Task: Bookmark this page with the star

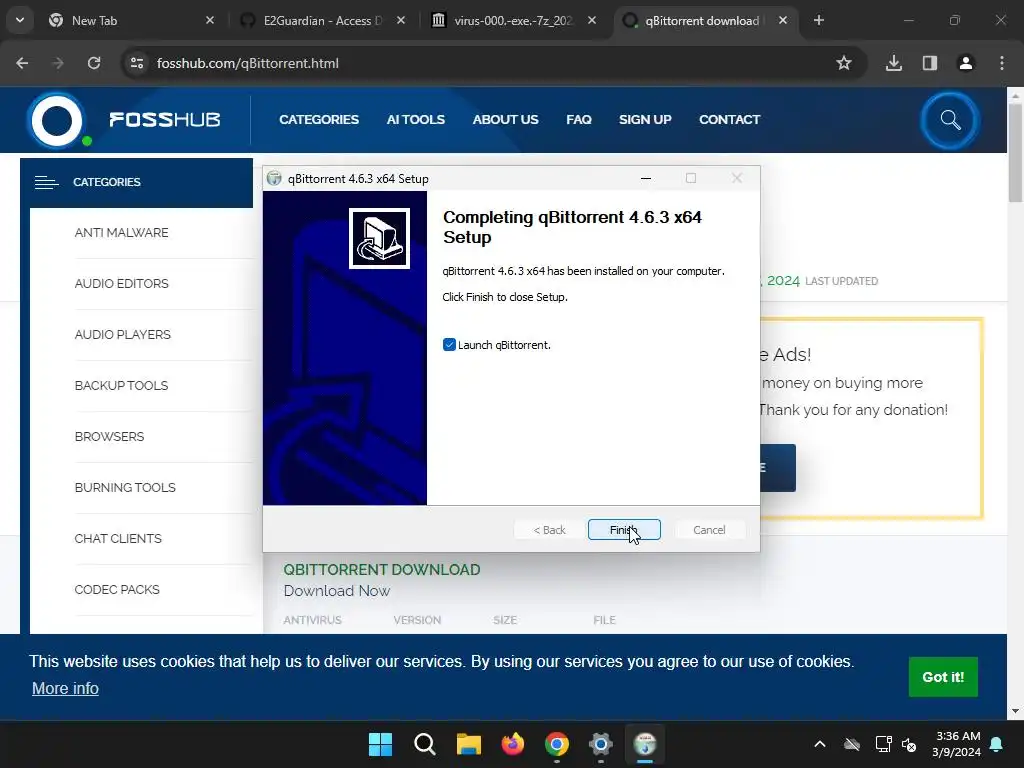Action: (844, 63)
